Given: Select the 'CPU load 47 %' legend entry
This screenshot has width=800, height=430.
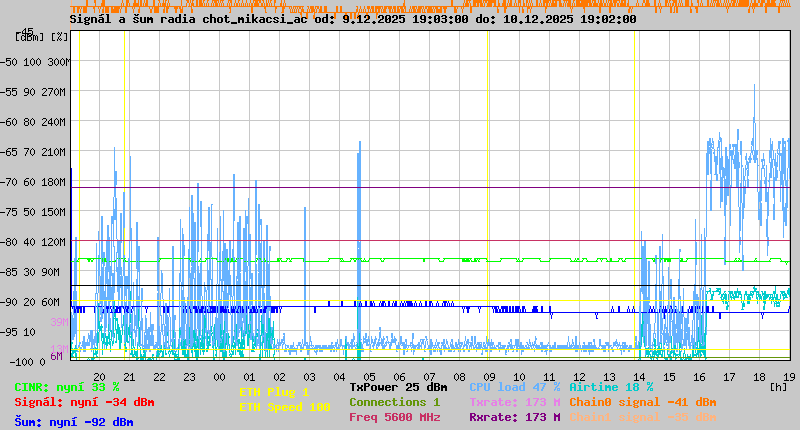Looking at the screenshot, I should (x=514, y=387).
